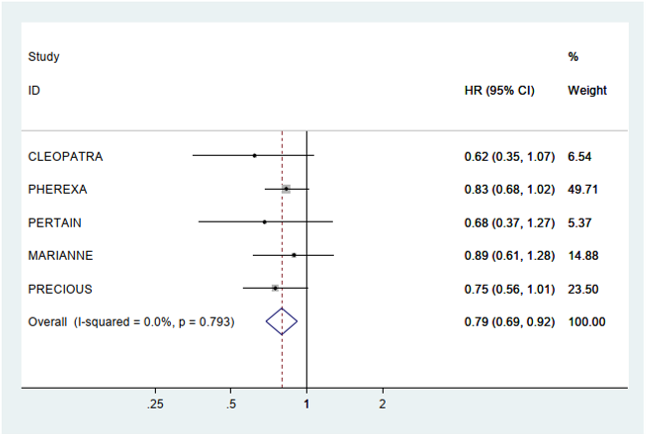The width and height of the screenshot is (646, 434).
Task: Click the HR (95% CI) column header
Action: pyautogui.click(x=500, y=90)
